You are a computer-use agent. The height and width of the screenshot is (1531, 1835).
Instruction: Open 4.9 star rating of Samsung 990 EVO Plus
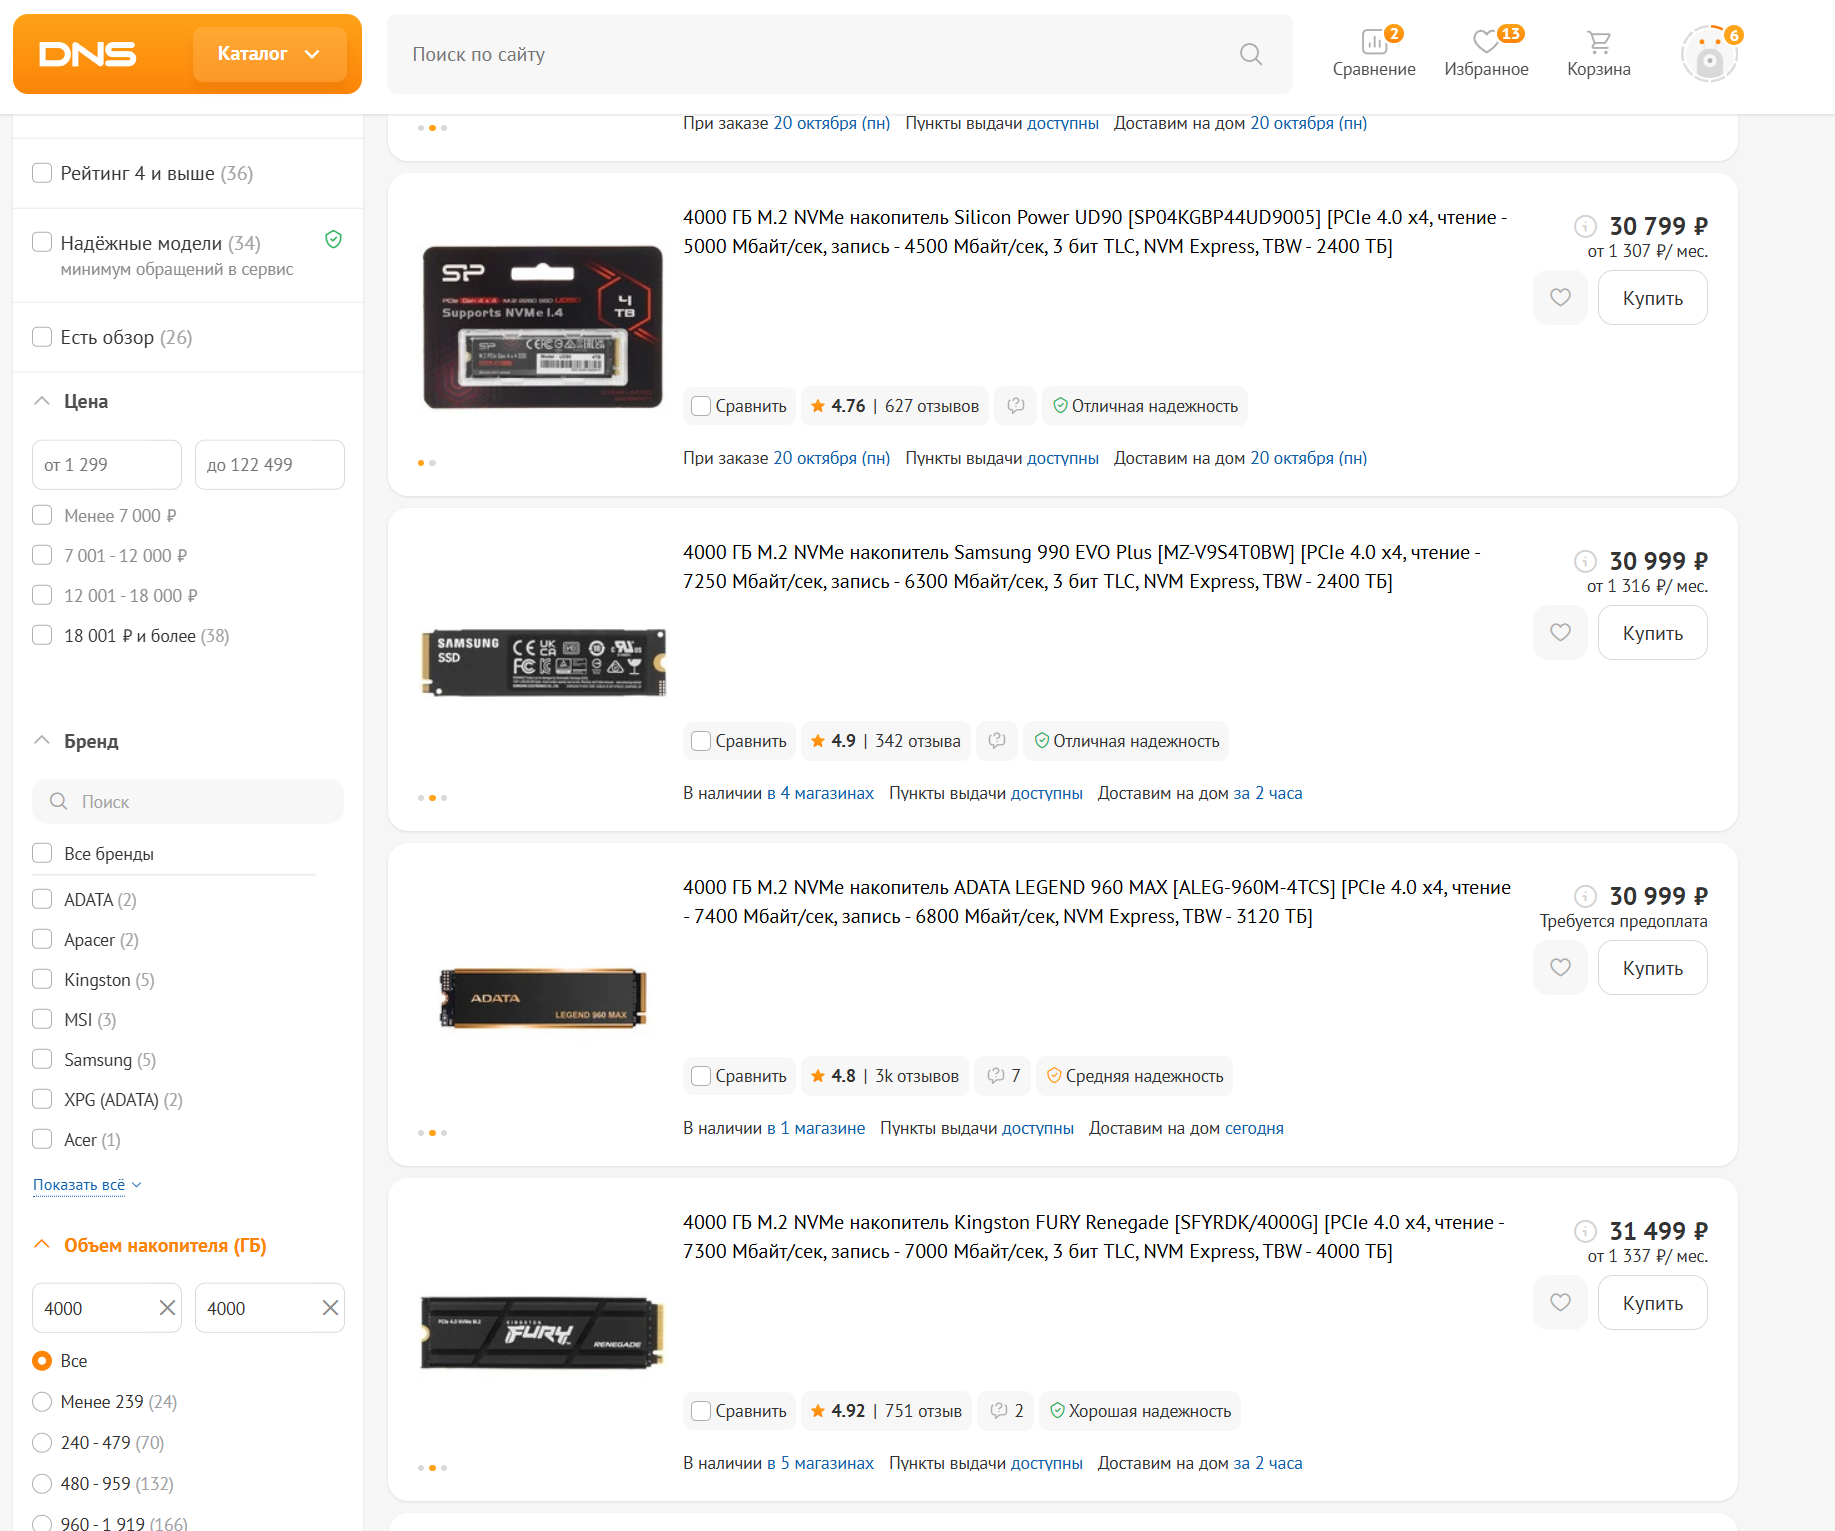click(x=886, y=741)
